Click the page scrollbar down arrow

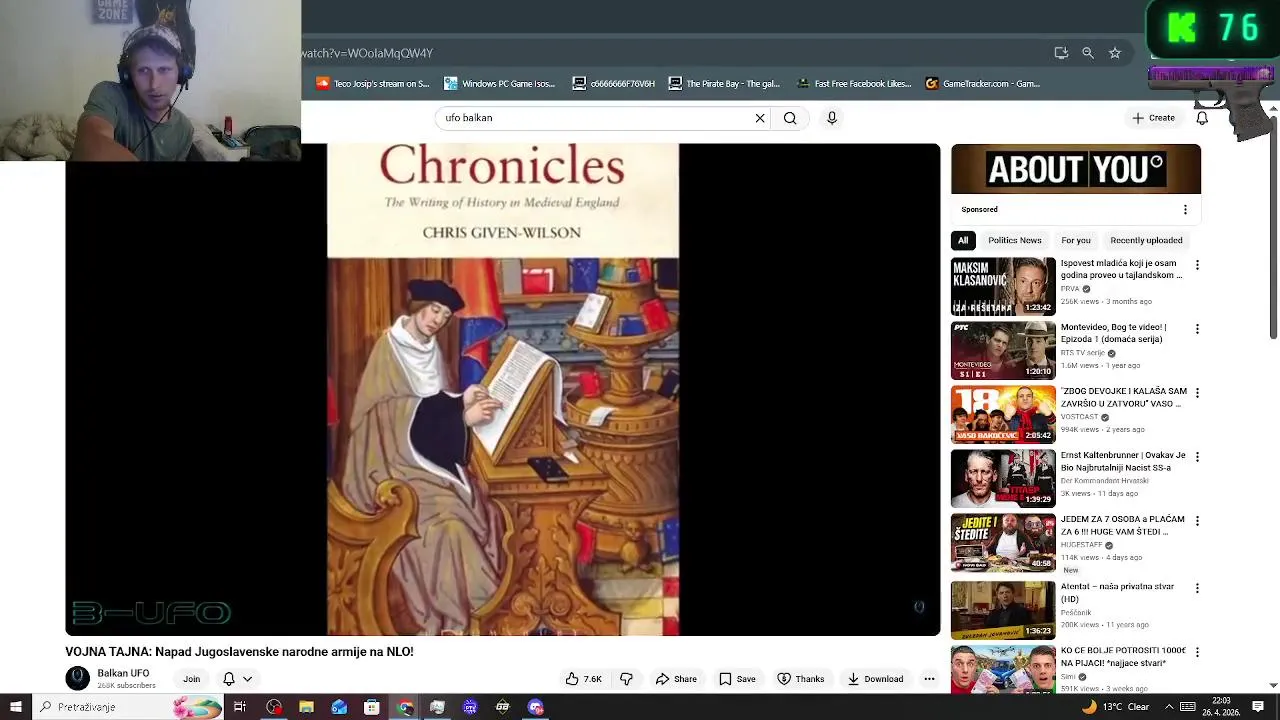click(x=1273, y=686)
